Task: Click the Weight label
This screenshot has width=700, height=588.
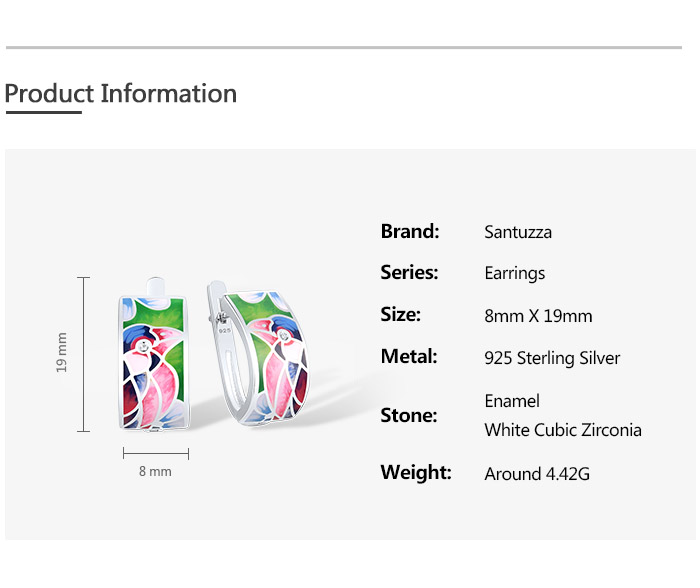Action: [x=416, y=473]
